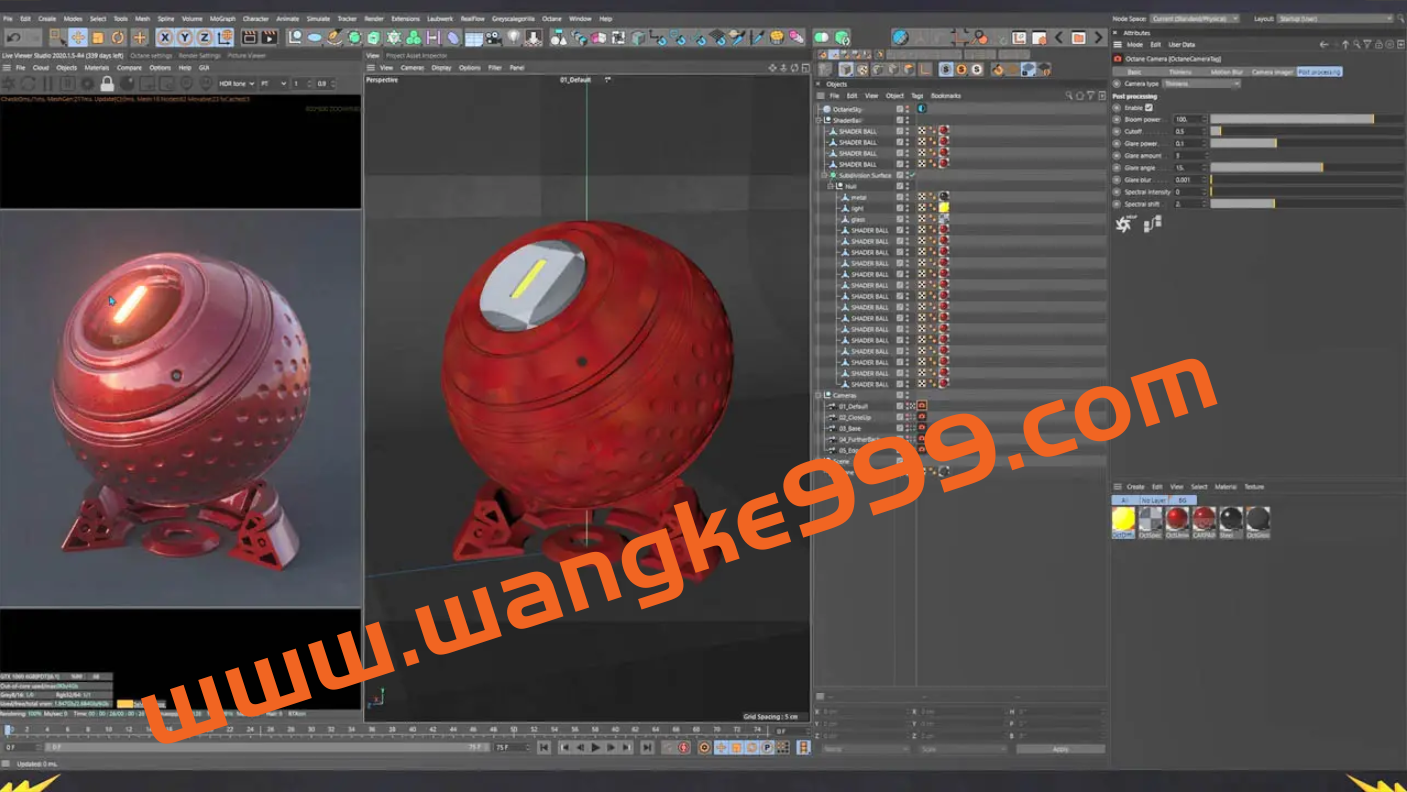
Task: Toggle the X axis lock icon
Action: [165, 38]
